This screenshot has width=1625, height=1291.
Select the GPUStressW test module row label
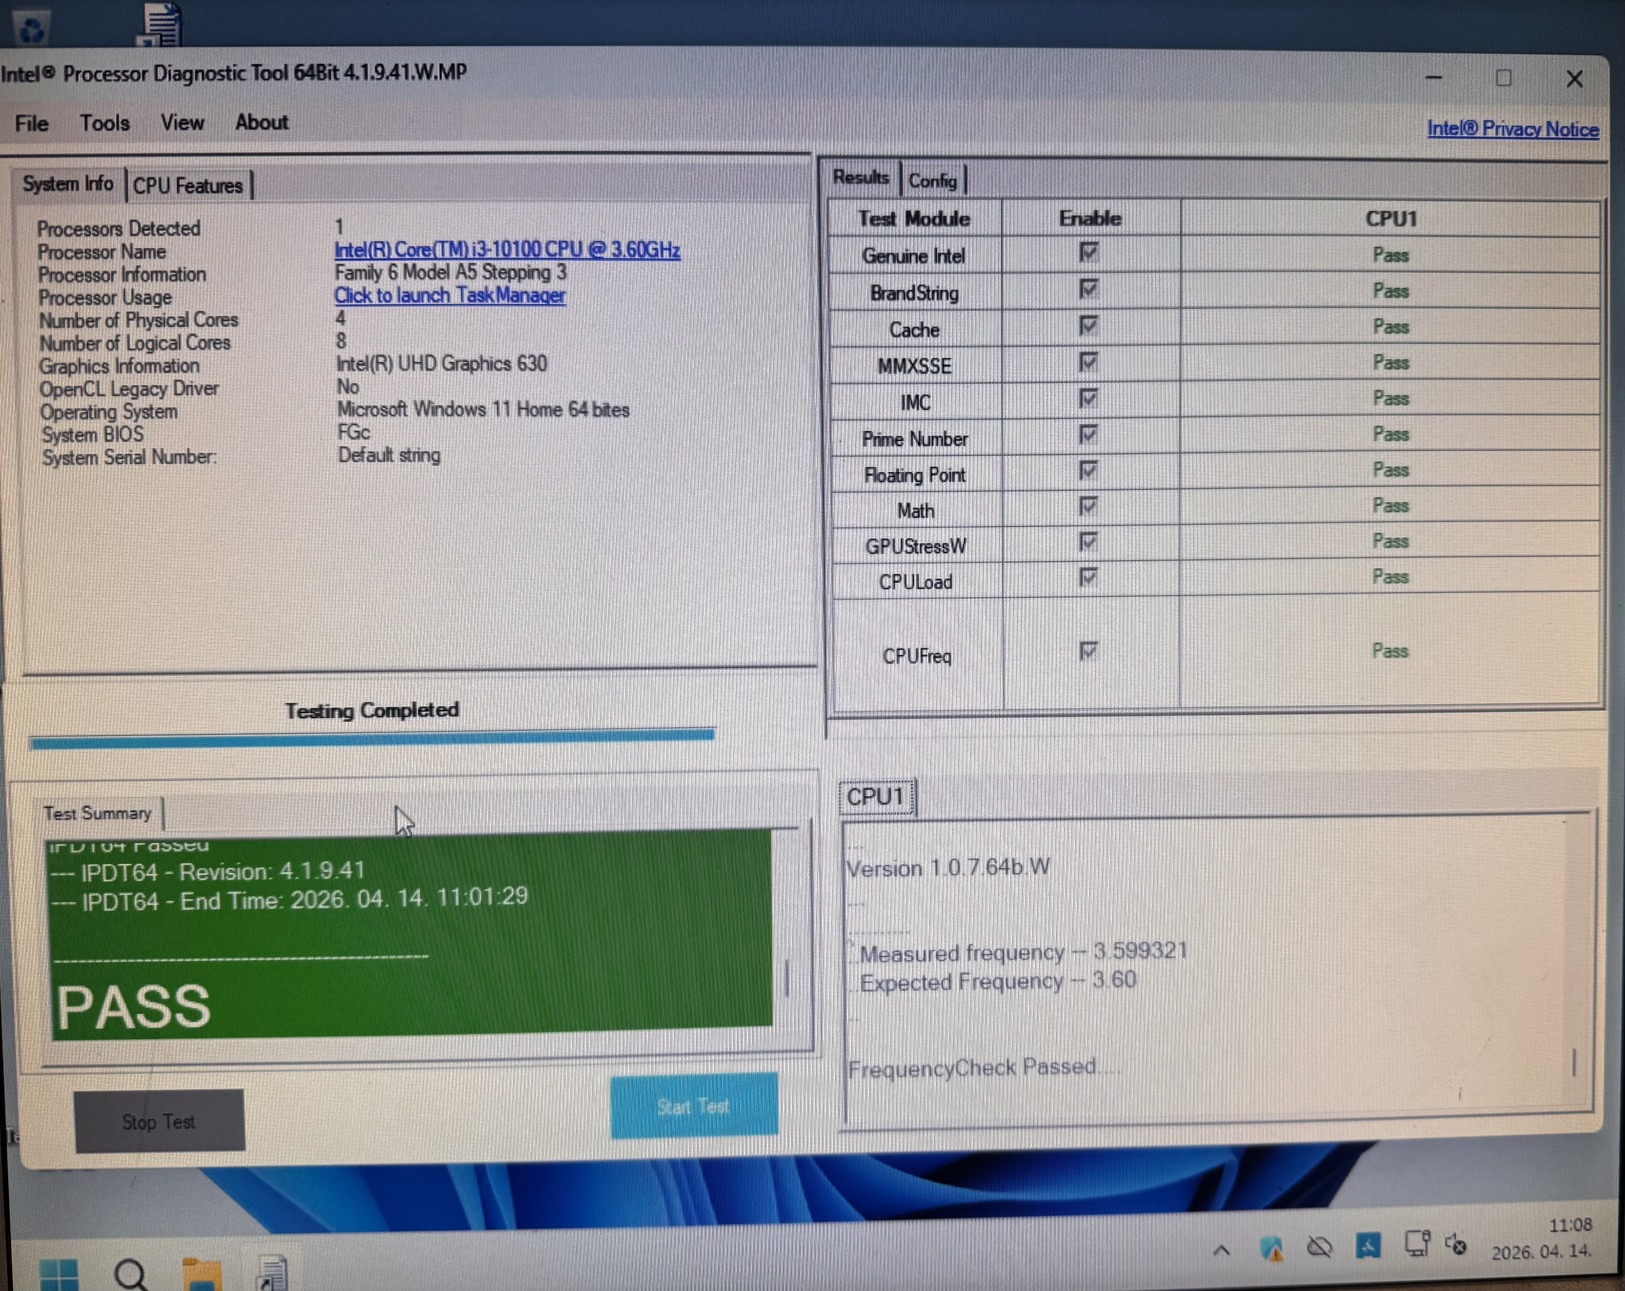pyautogui.click(x=916, y=546)
